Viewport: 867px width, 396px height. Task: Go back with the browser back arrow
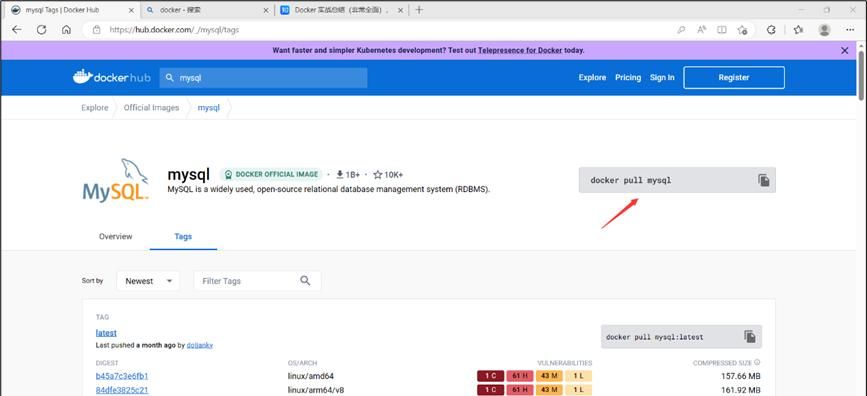click(17, 30)
